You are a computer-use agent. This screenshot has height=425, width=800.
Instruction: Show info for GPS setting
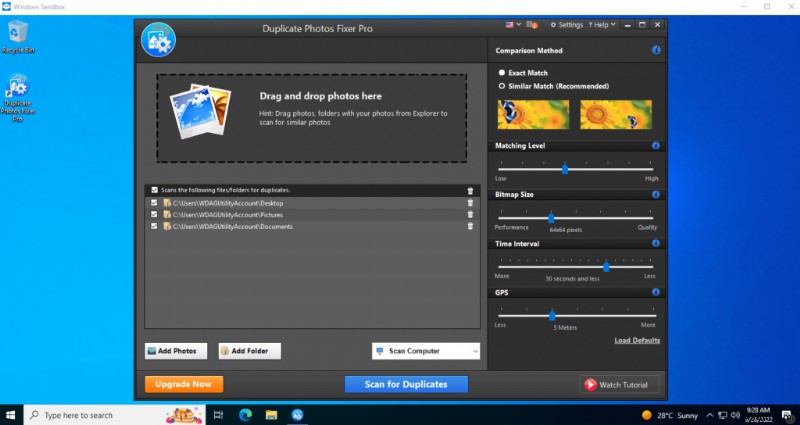coord(656,292)
